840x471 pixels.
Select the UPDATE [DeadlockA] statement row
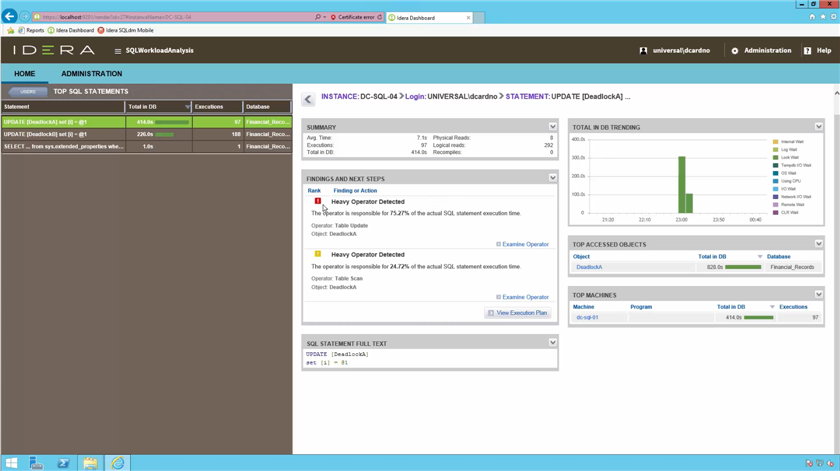146,122
